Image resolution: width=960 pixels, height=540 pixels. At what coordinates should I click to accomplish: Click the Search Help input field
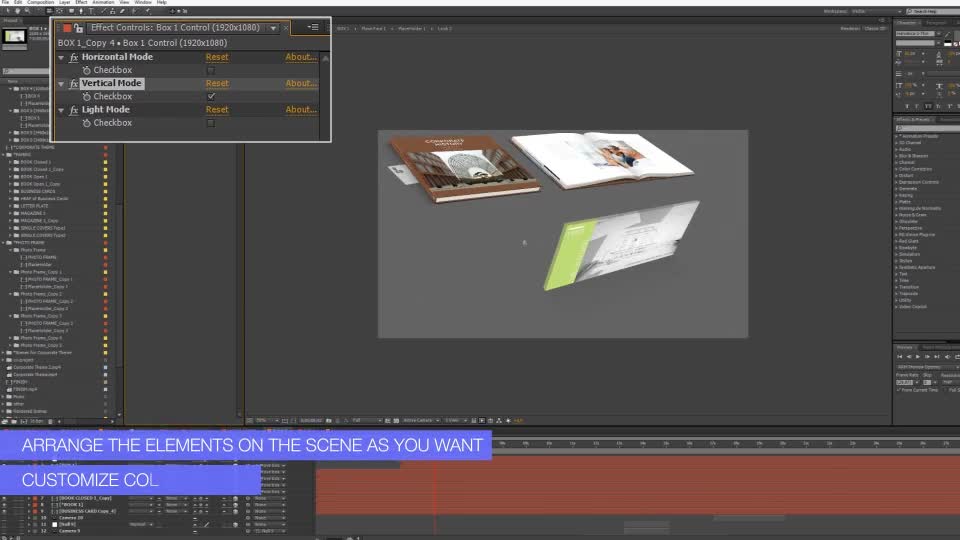pos(933,12)
